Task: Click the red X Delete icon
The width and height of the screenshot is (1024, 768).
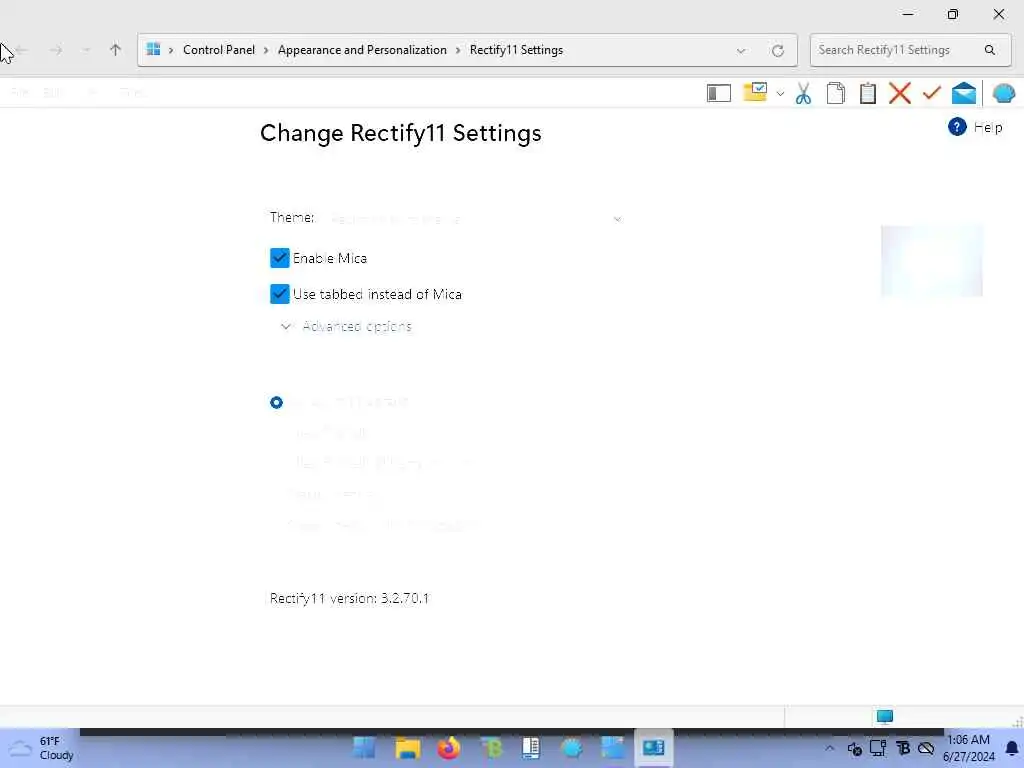Action: point(899,93)
